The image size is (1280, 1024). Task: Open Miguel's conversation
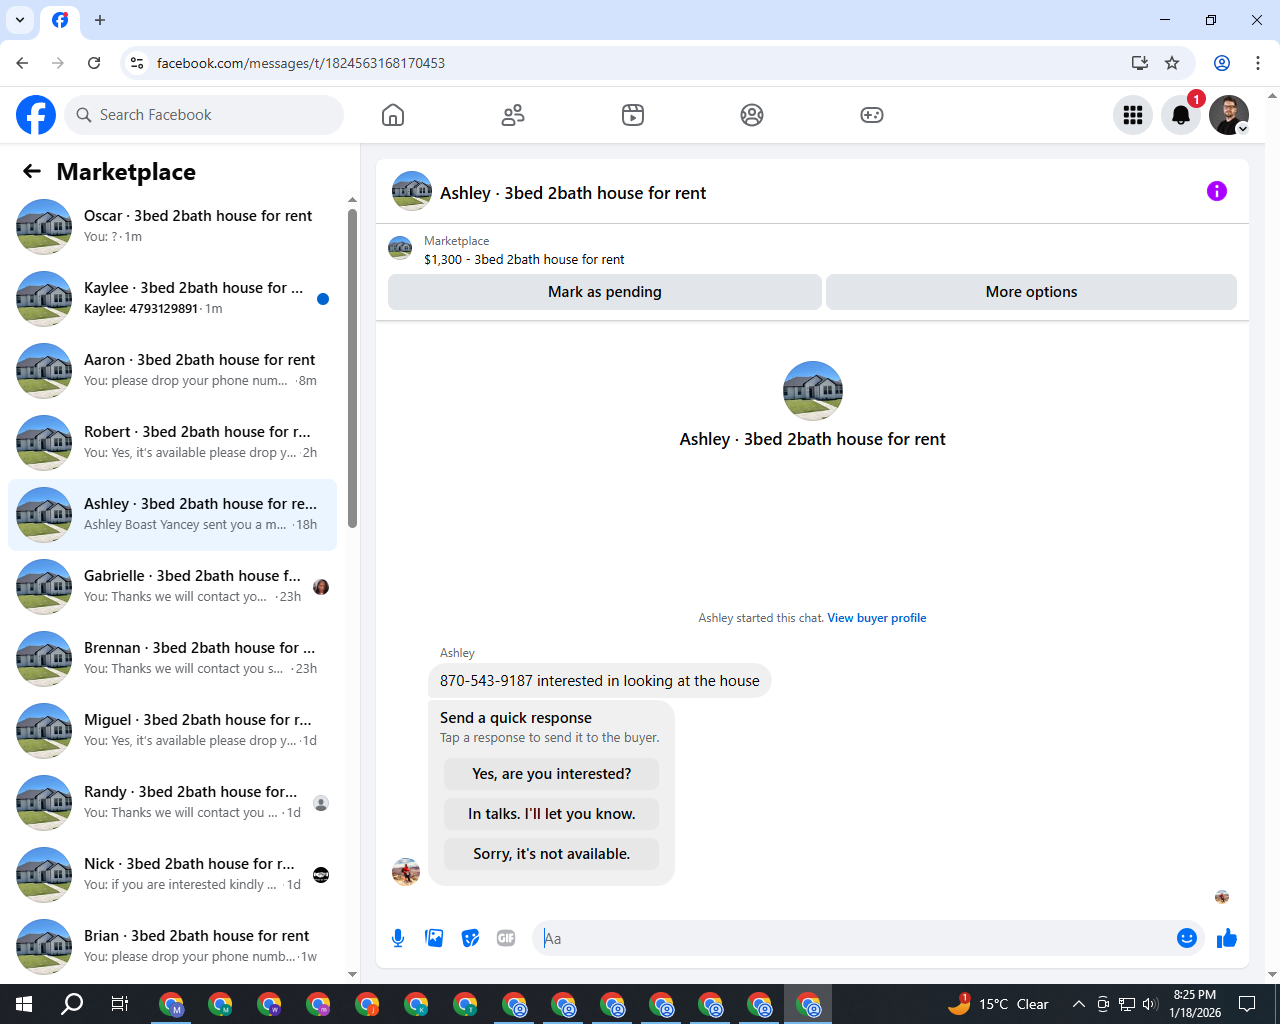coord(172,730)
